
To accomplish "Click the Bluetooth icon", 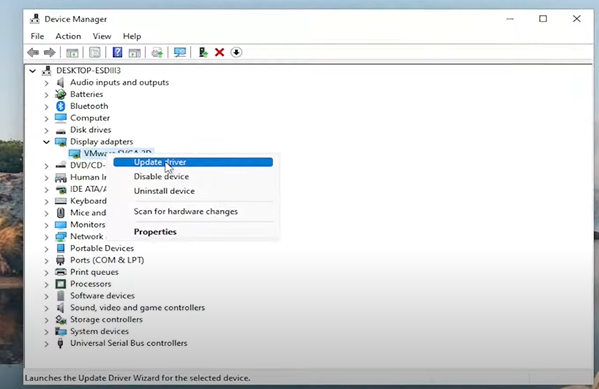I will (x=60, y=106).
